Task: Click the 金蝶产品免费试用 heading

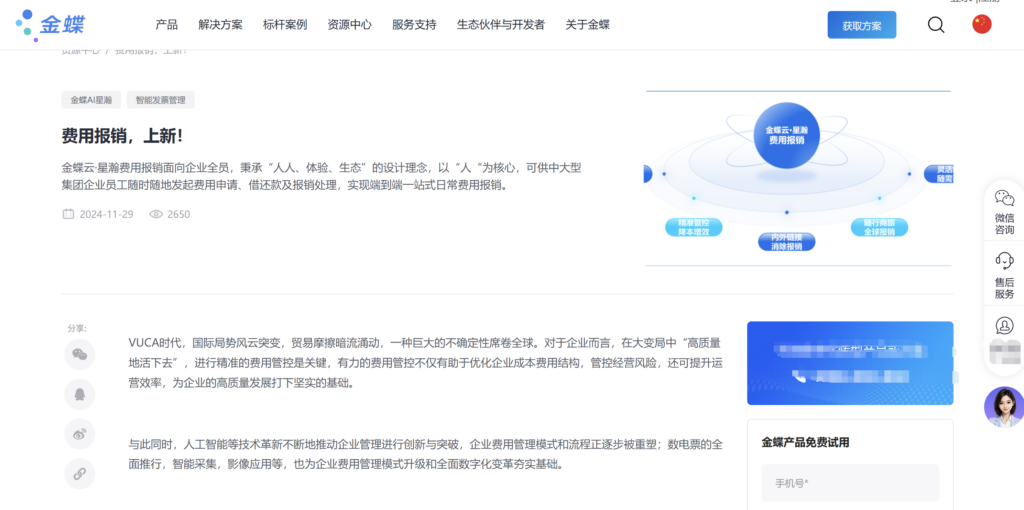Action: [805, 442]
